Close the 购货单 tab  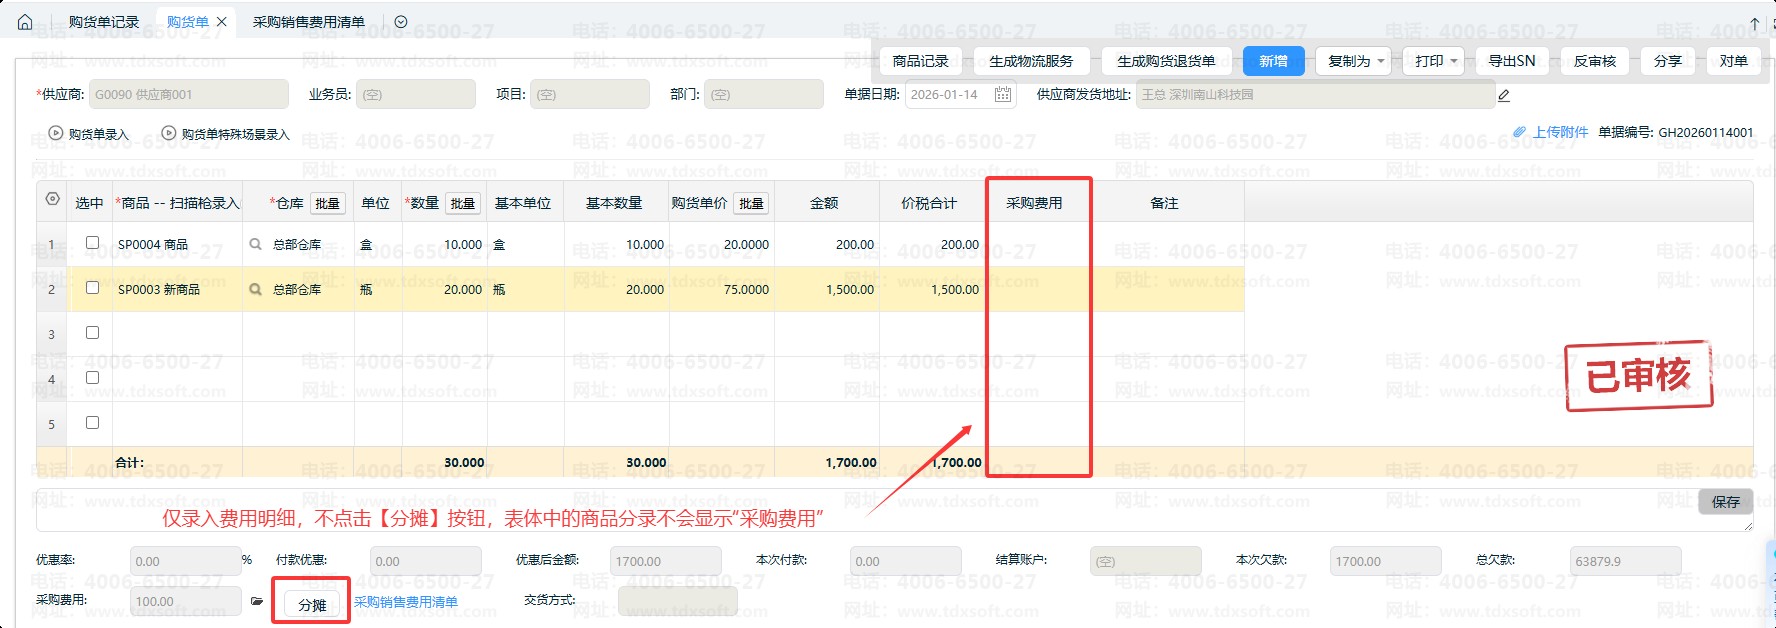coord(222,22)
